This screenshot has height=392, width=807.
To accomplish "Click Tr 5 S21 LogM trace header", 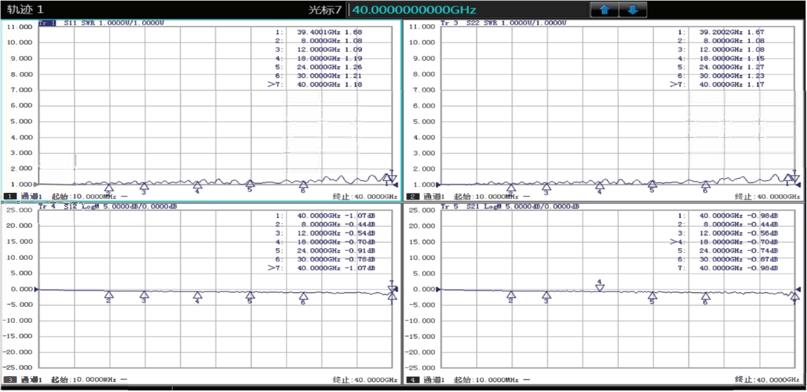I will [x=510, y=206].
